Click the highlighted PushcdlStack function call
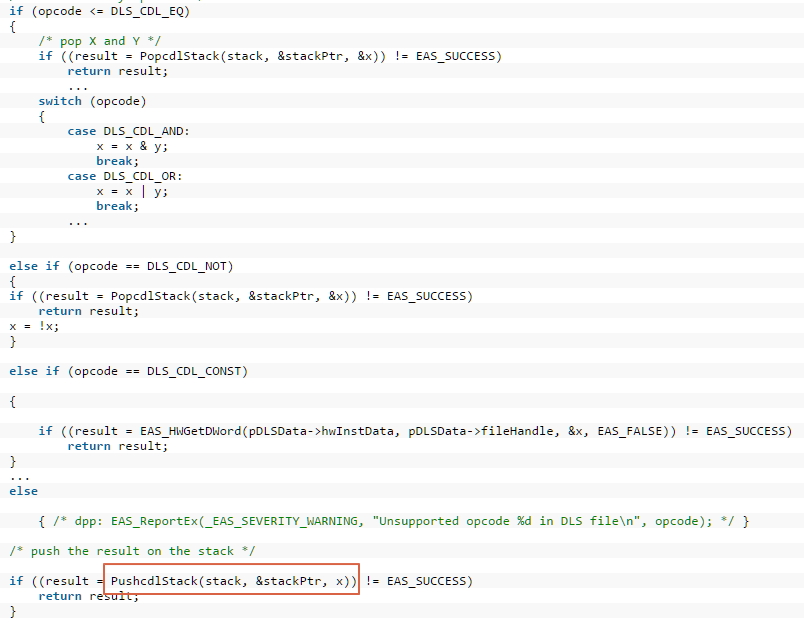The image size is (804, 627). 233,581
